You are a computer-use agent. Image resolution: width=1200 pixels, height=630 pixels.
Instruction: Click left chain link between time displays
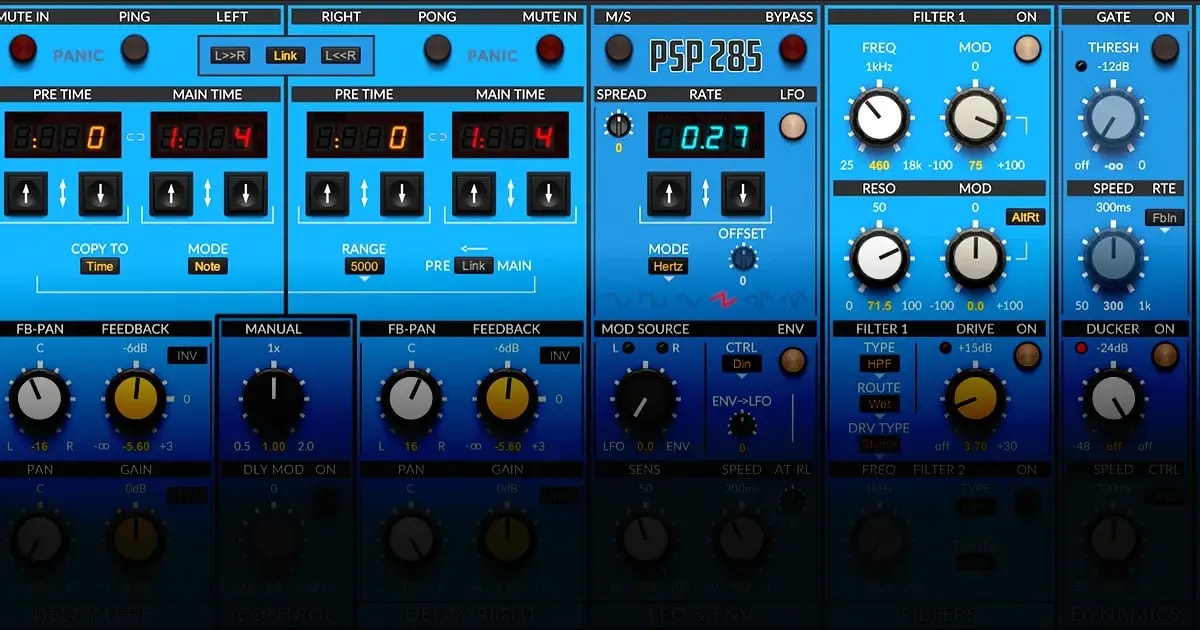click(136, 137)
